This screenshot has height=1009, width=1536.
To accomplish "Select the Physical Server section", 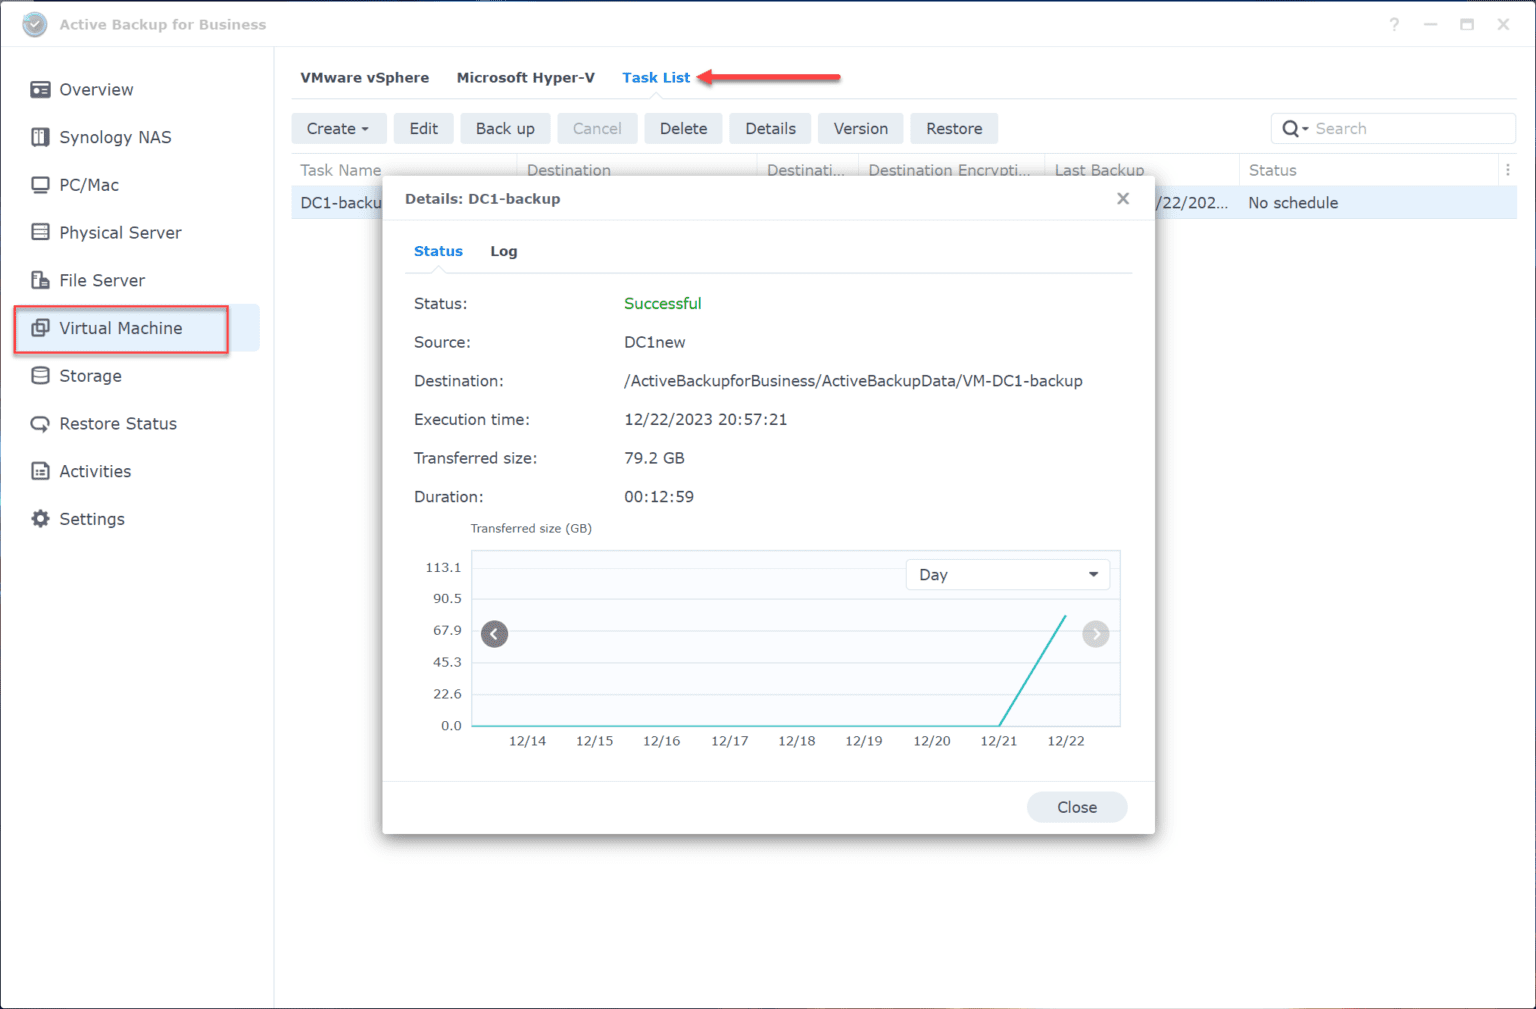I will pyautogui.click(x=119, y=232).
